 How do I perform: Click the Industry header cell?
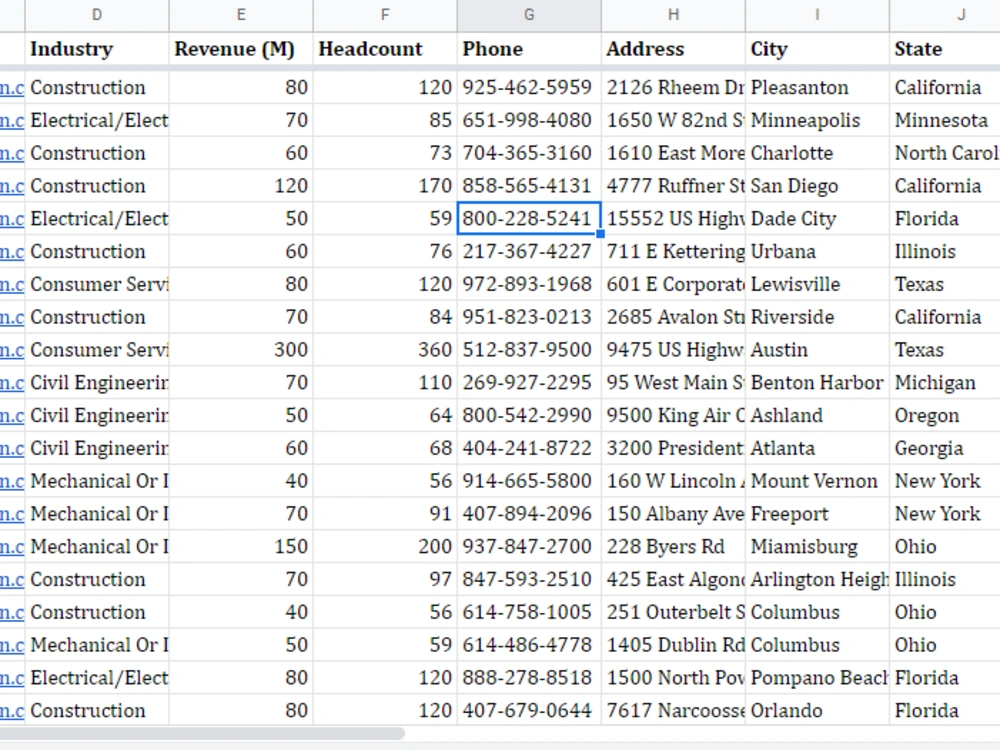97,48
